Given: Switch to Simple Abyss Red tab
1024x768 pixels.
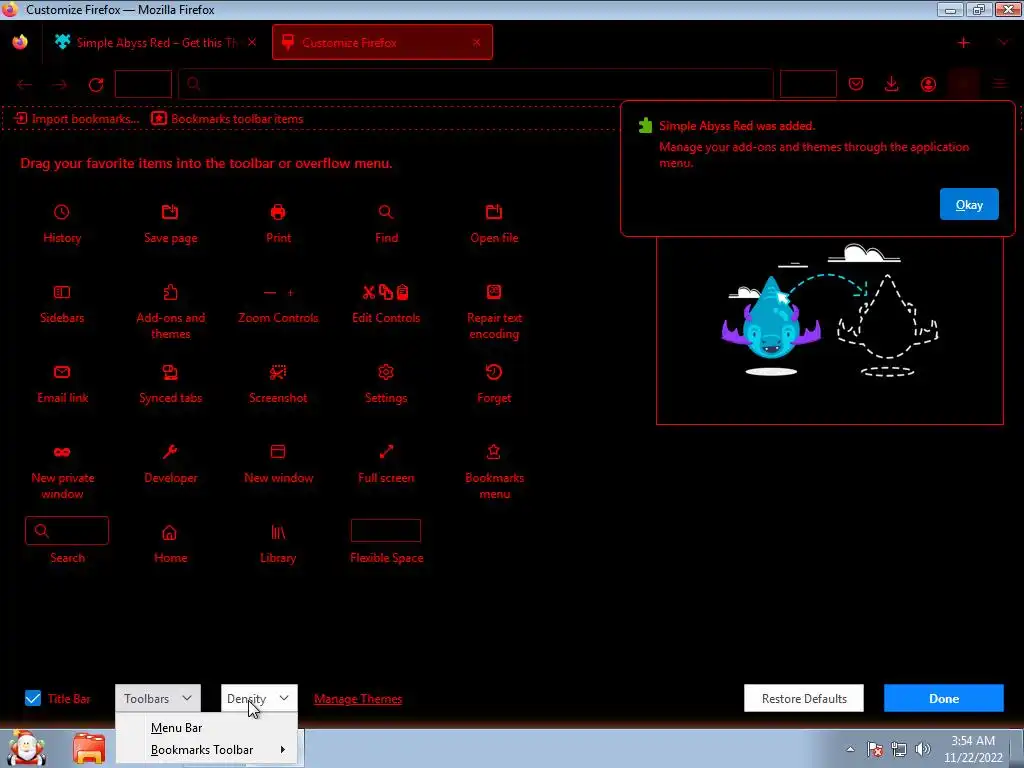Looking at the screenshot, I should tap(155, 42).
